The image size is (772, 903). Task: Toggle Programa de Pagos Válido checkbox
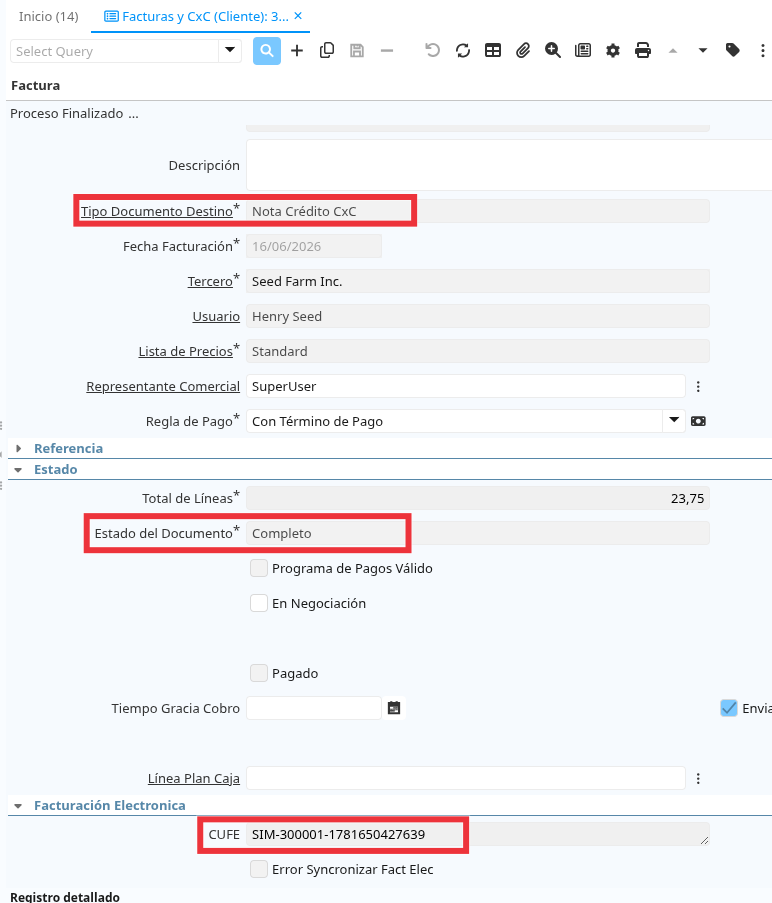click(258, 568)
